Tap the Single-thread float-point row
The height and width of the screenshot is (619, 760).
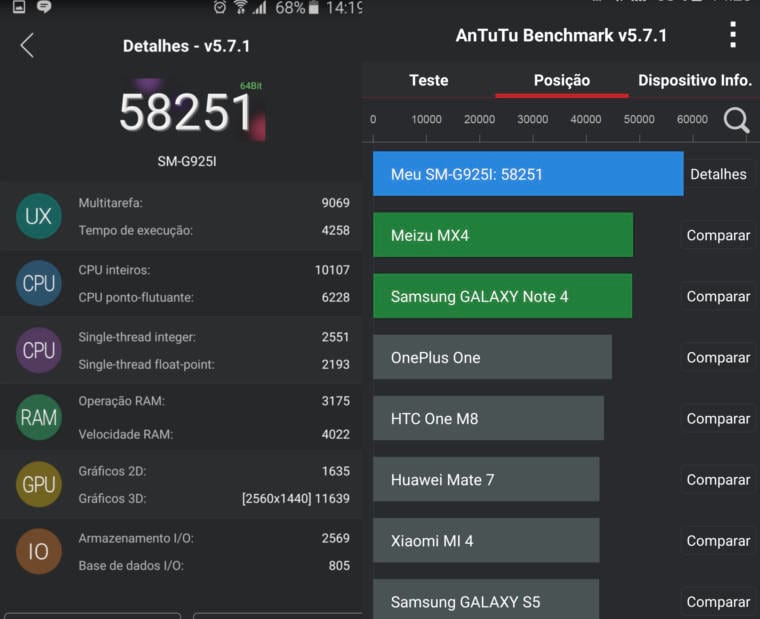[214, 364]
